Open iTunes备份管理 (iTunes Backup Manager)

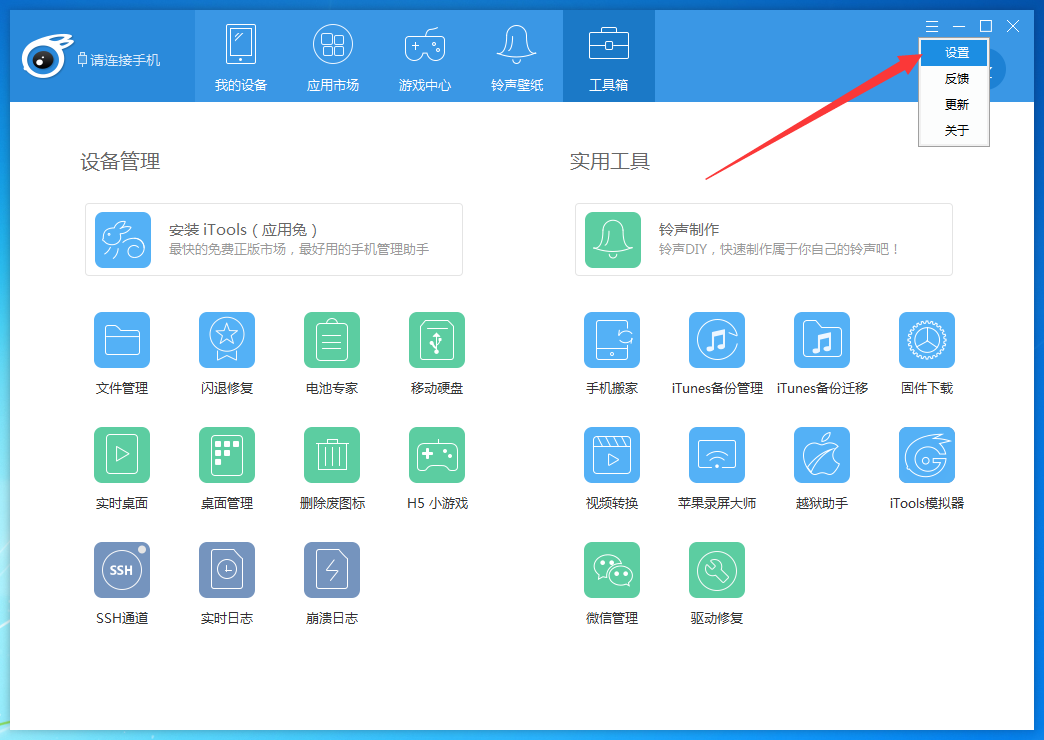716,352
